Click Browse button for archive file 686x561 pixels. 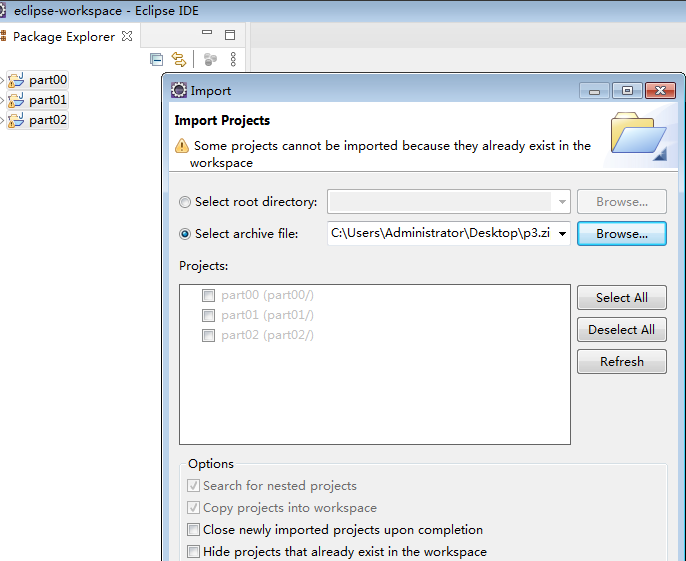coord(622,234)
